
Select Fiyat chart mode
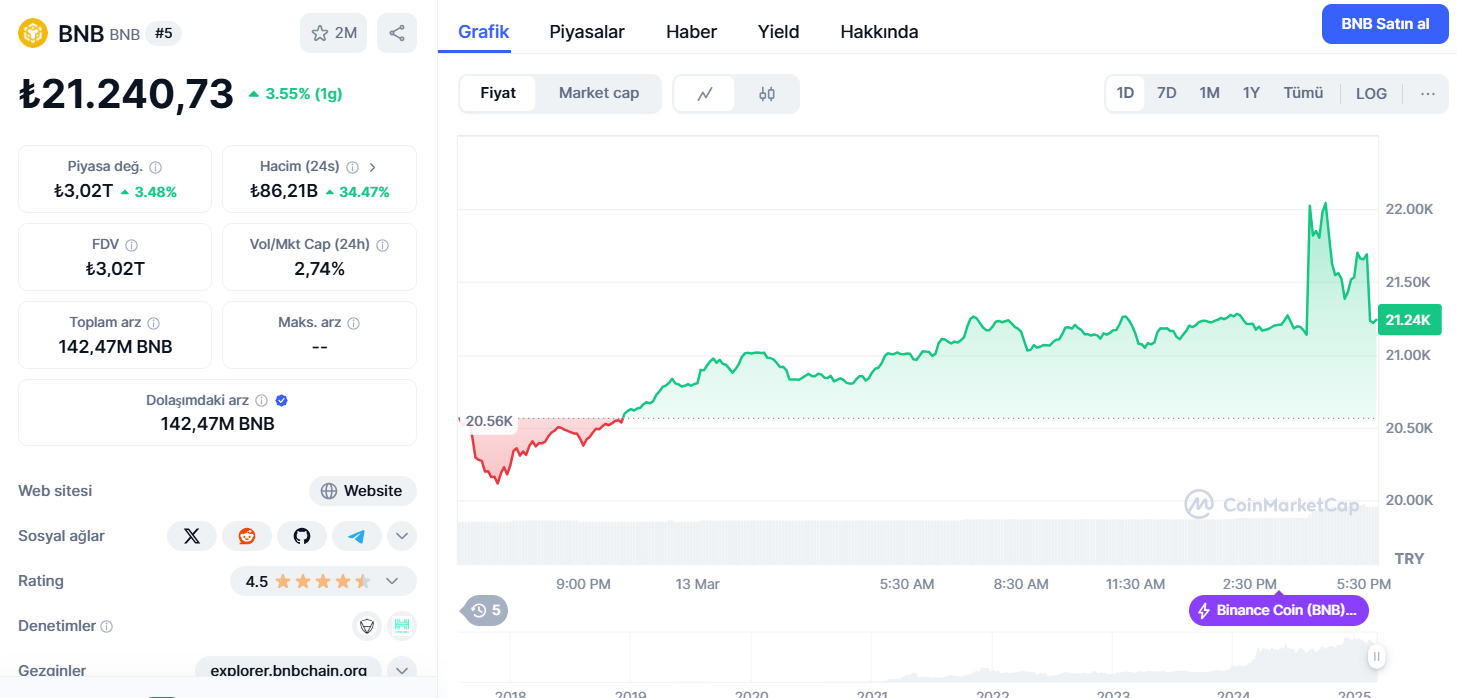pos(498,93)
